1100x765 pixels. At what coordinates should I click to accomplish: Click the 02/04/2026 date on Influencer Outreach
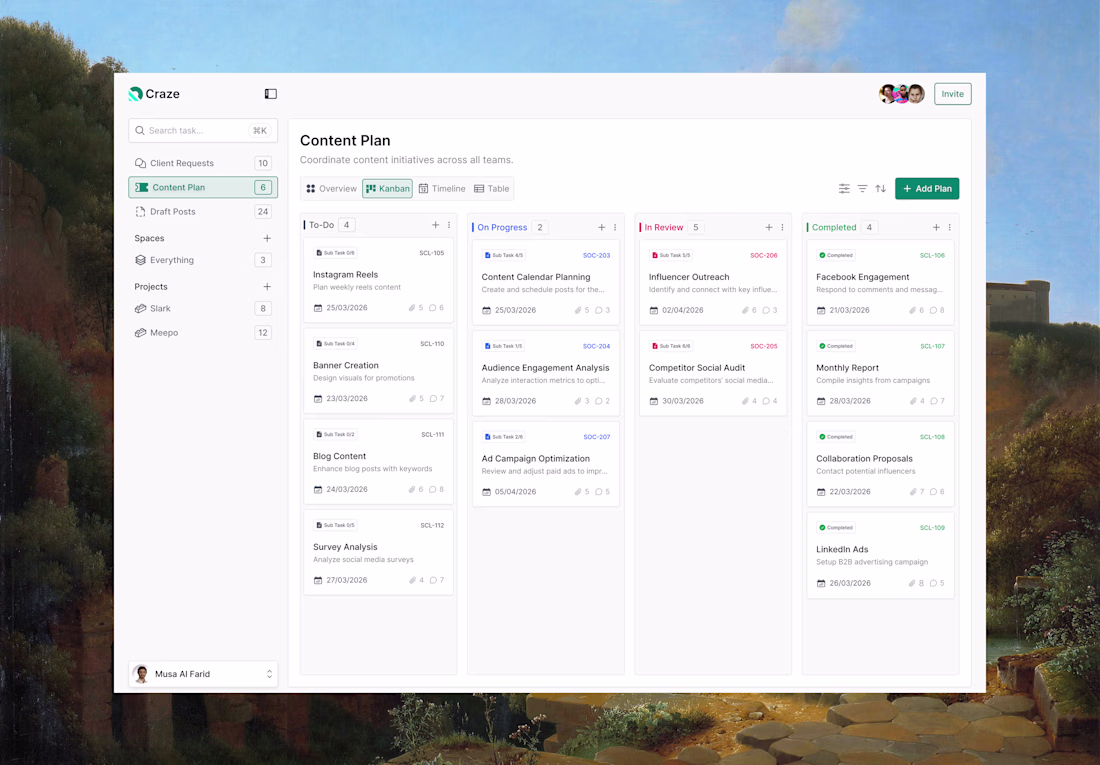[683, 310]
